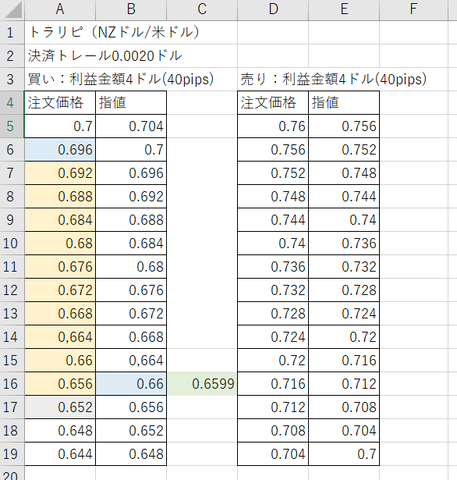Select cell E19 with value 0.7
This screenshot has width=457, height=480.
click(344, 454)
